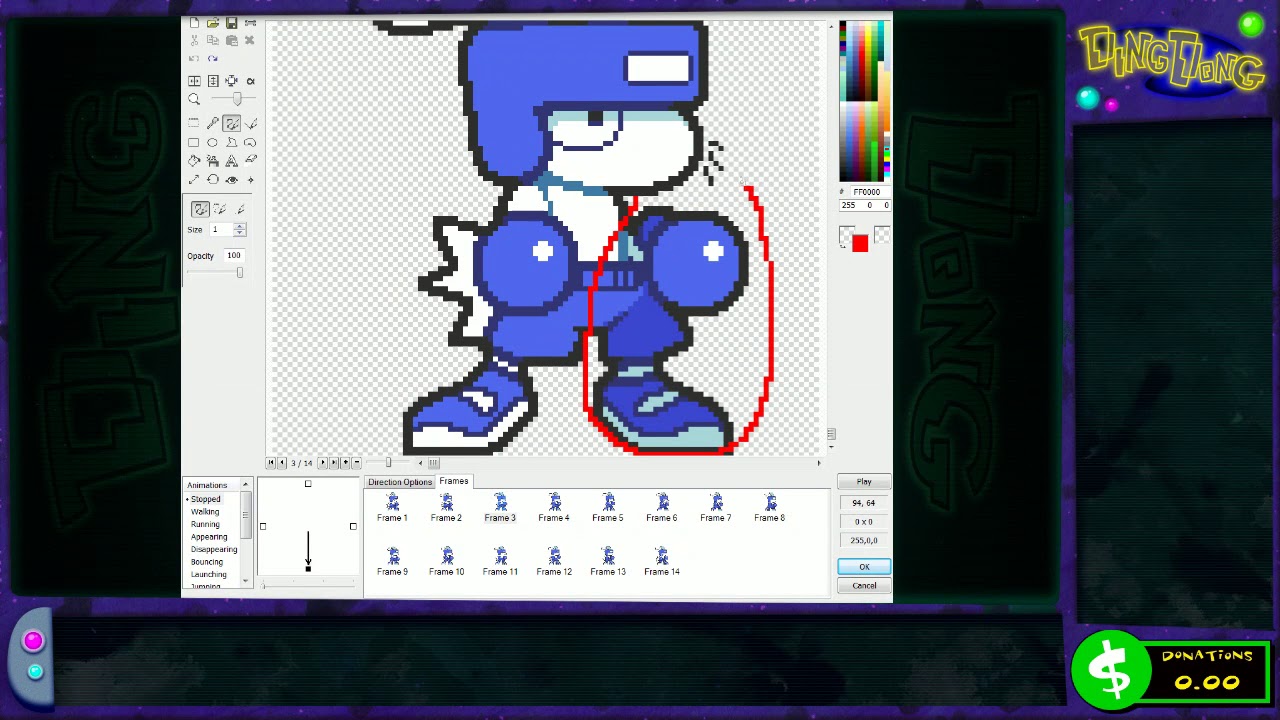This screenshot has height=720, width=1280.
Task: Select the Bouncing animation
Action: [207, 562]
